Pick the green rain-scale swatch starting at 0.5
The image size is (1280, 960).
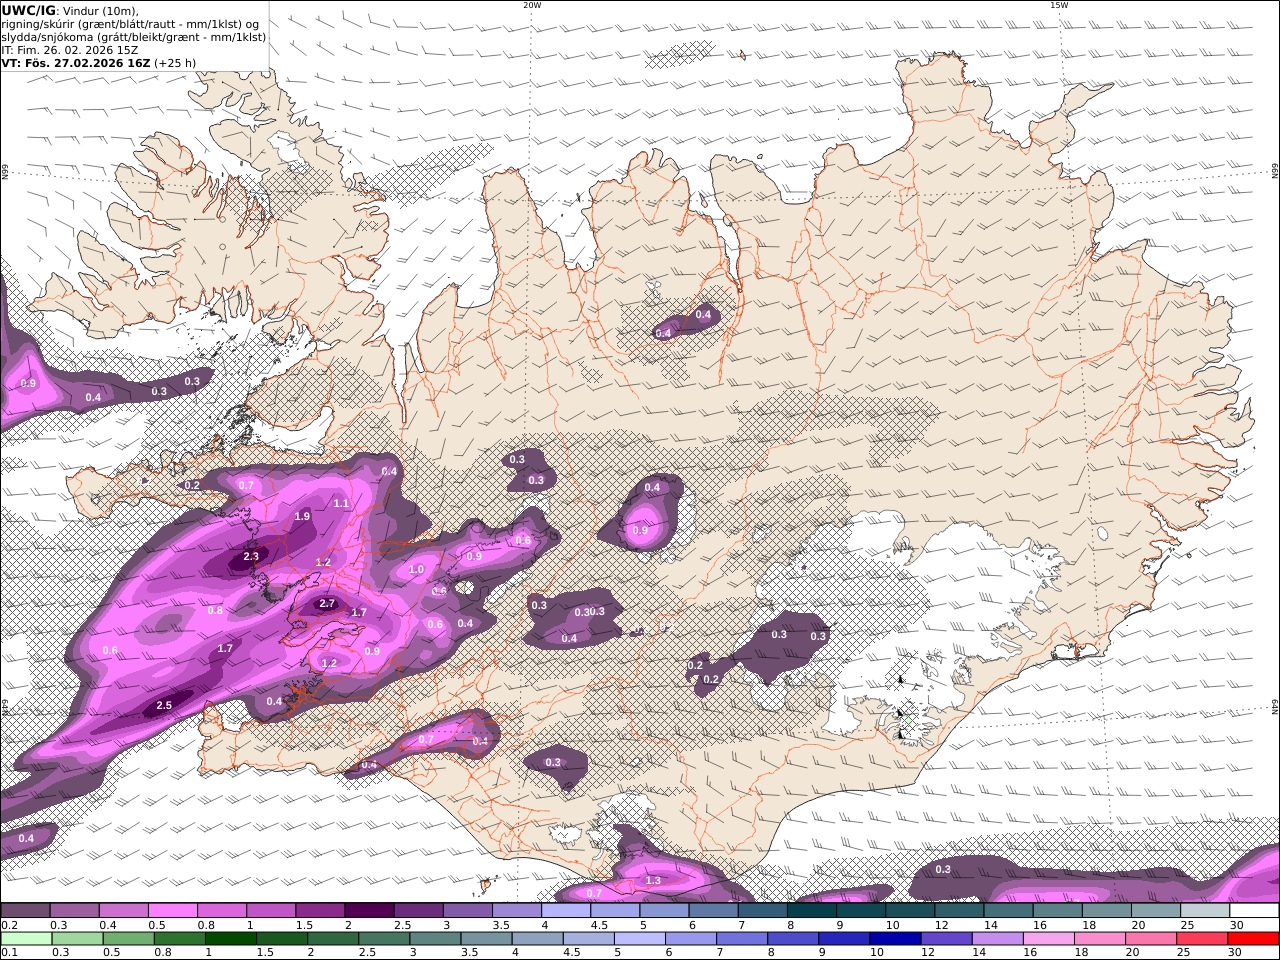tap(128, 939)
